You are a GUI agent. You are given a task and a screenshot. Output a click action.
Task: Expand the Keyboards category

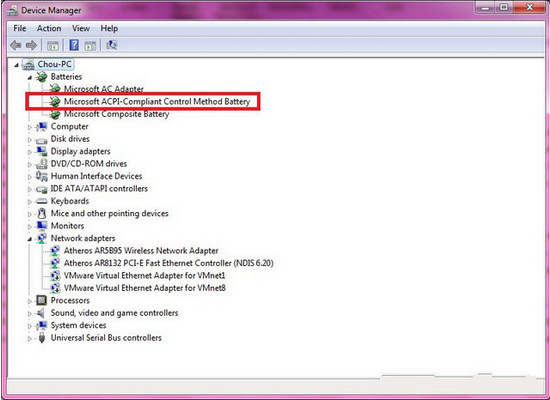click(30, 202)
